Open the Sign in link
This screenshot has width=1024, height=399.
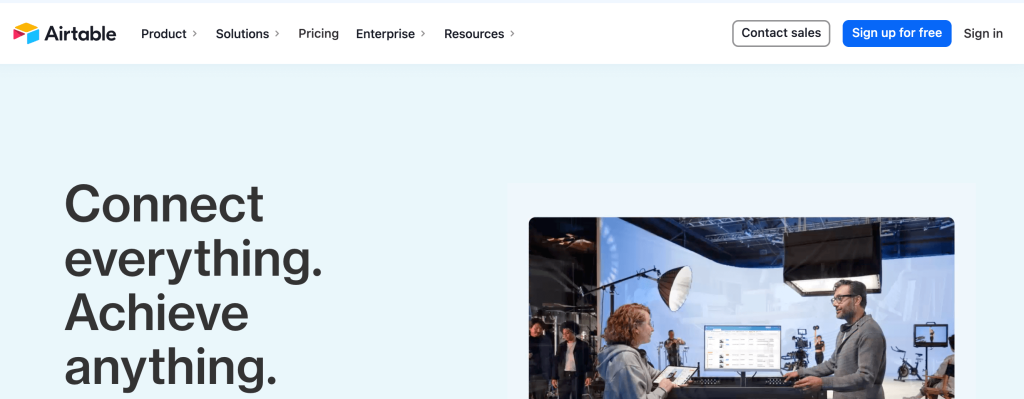click(x=983, y=34)
